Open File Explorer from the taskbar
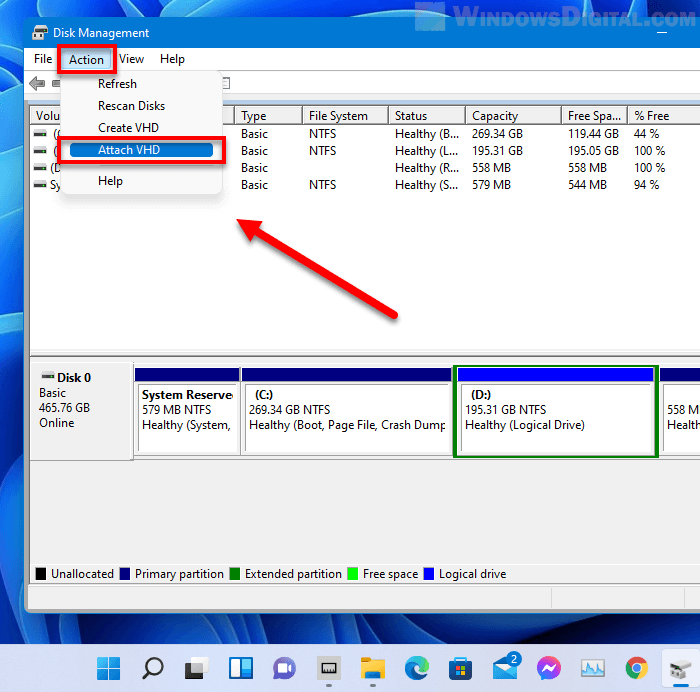The image size is (700, 692). click(x=373, y=668)
